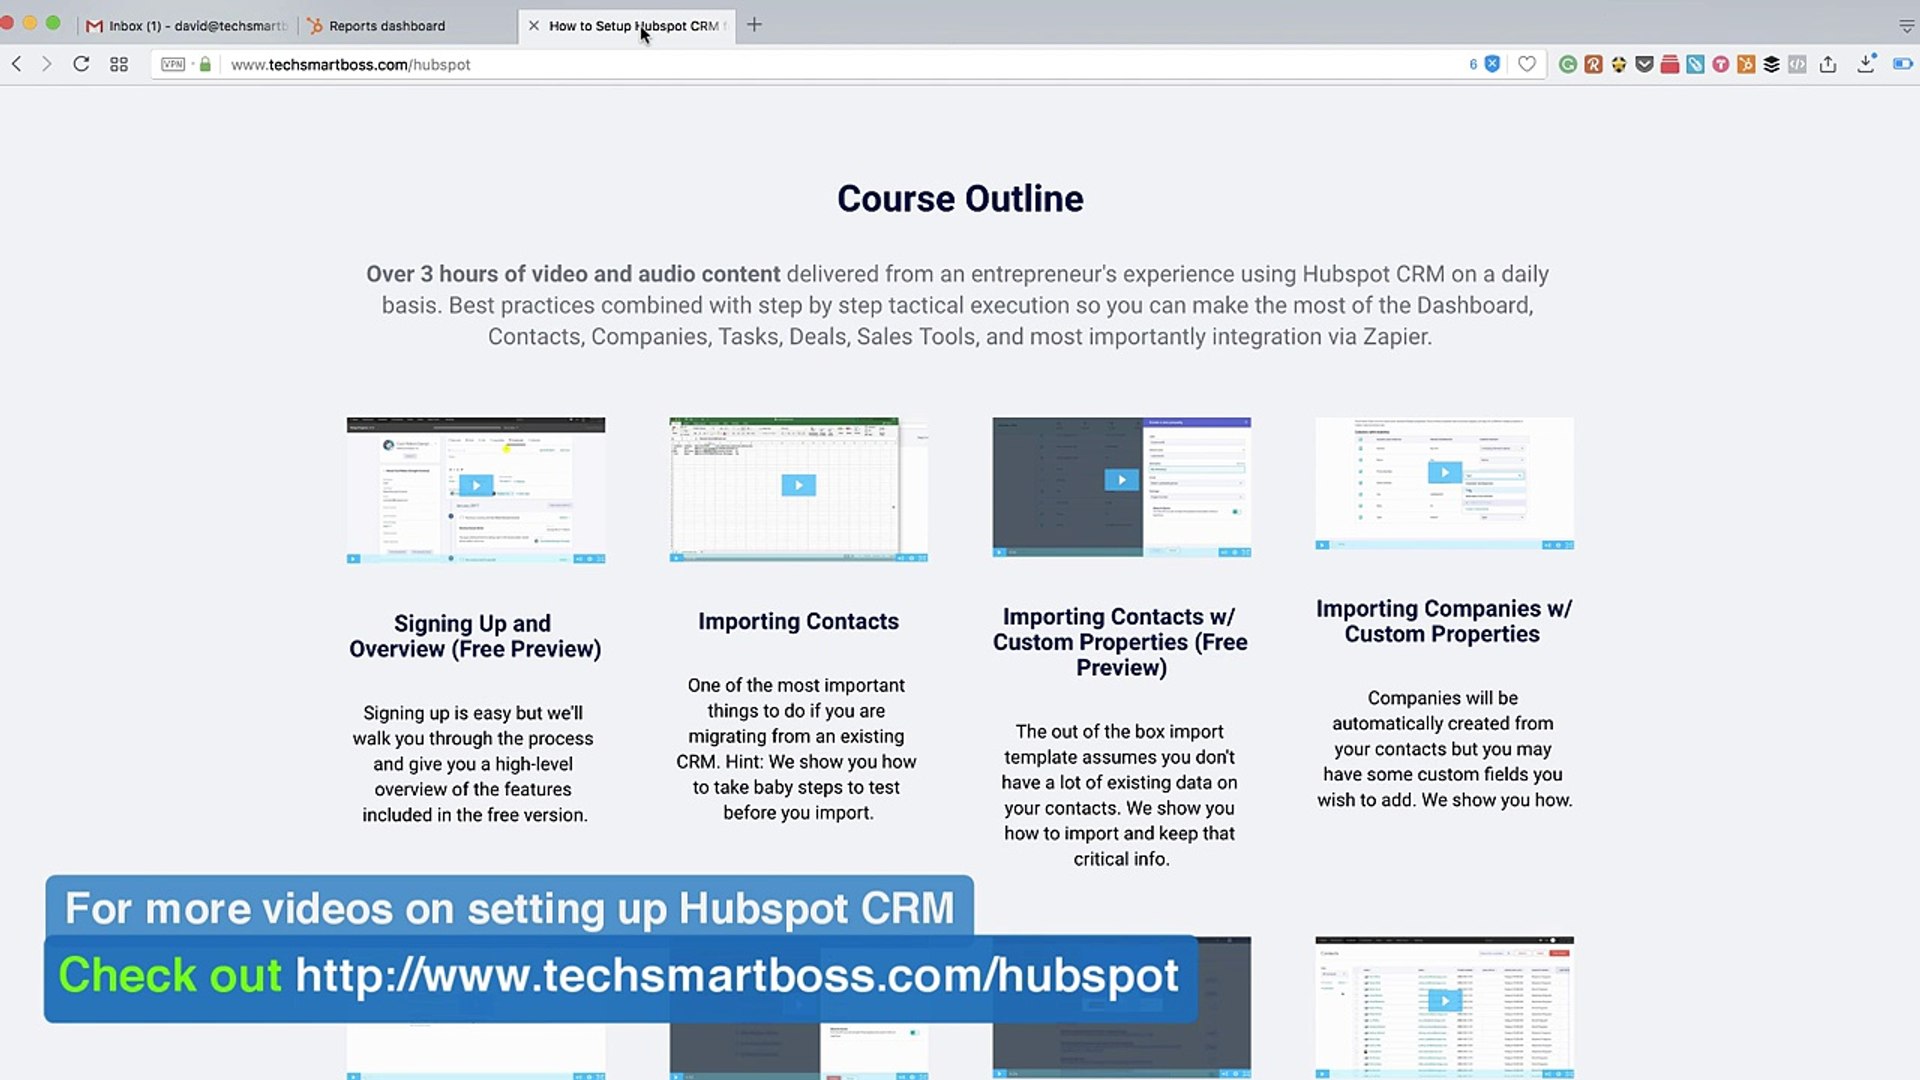
Task: Click the Importing Contacts heading
Action: 798,621
